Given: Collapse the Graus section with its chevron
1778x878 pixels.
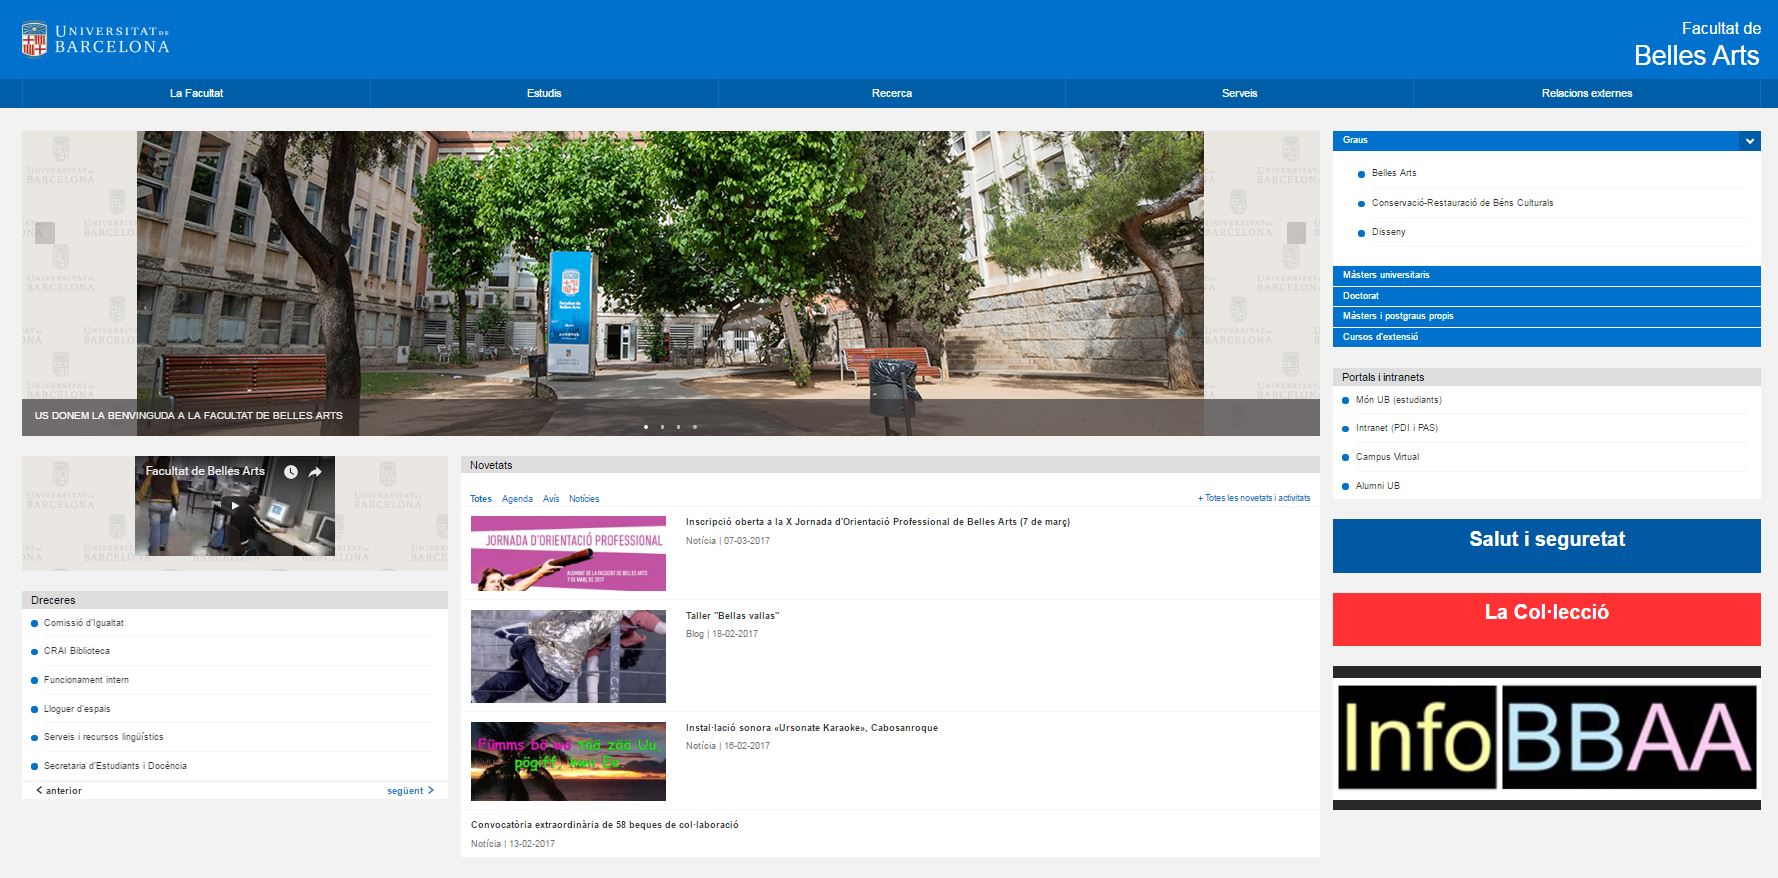Looking at the screenshot, I should click(x=1749, y=141).
